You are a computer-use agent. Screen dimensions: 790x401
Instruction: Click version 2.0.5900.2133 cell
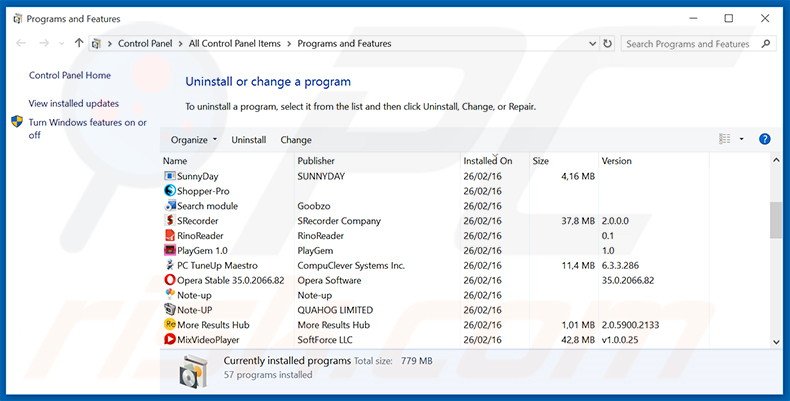coord(630,325)
